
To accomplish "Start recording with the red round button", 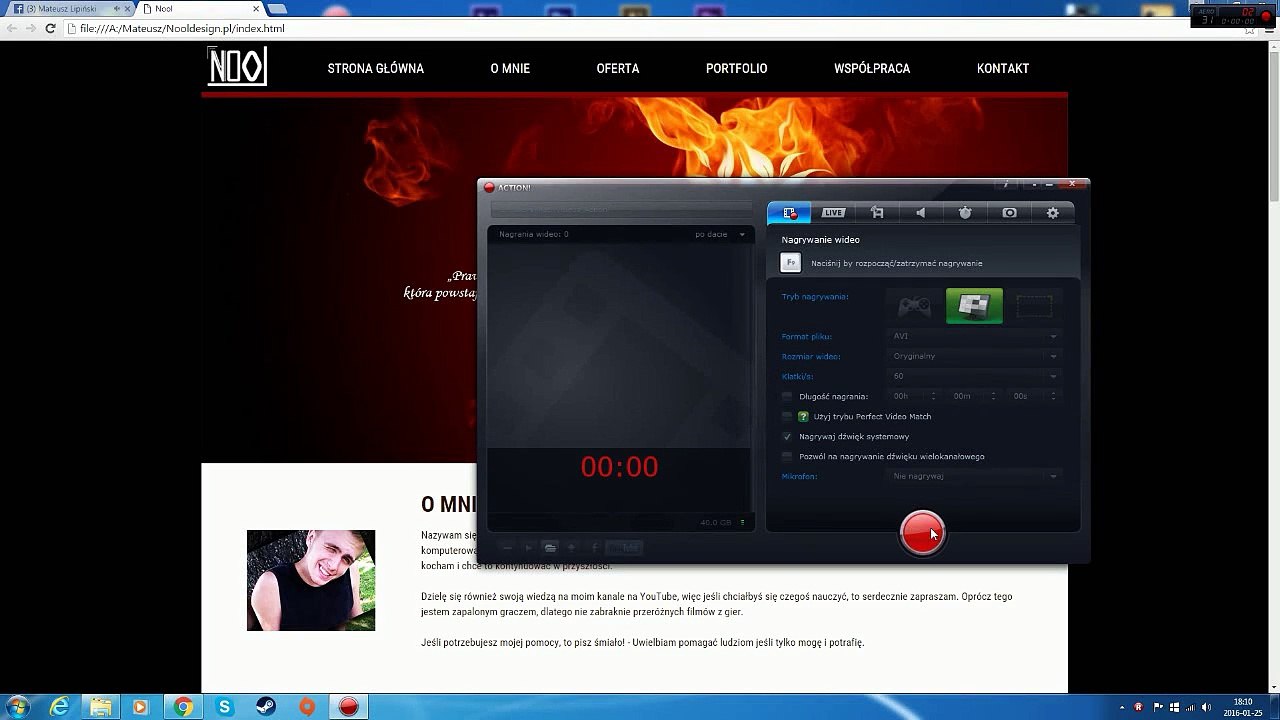I will pos(922,532).
